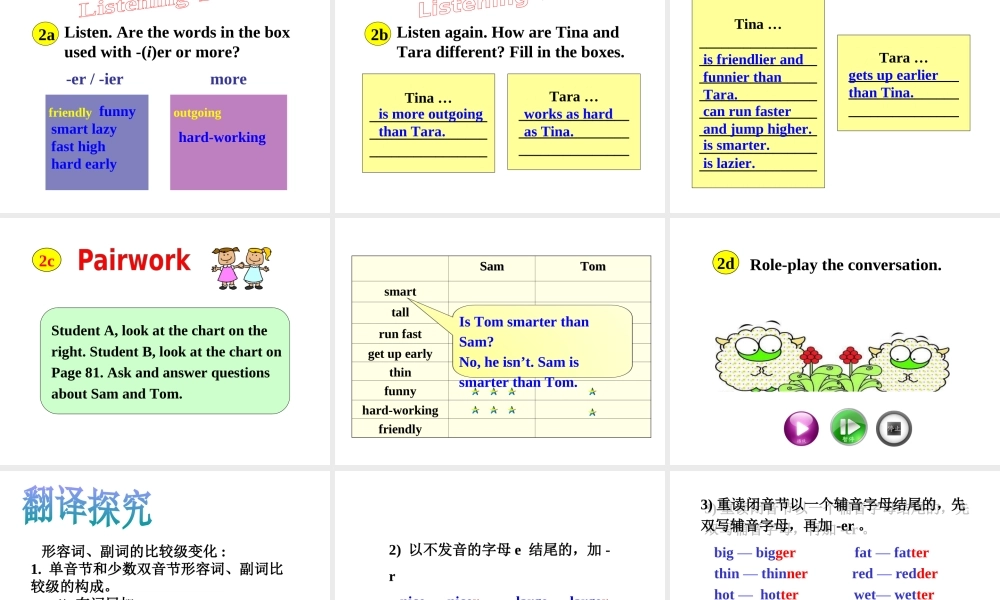Click the 'Listen again. How are Tina and' instruction

click(x=508, y=33)
